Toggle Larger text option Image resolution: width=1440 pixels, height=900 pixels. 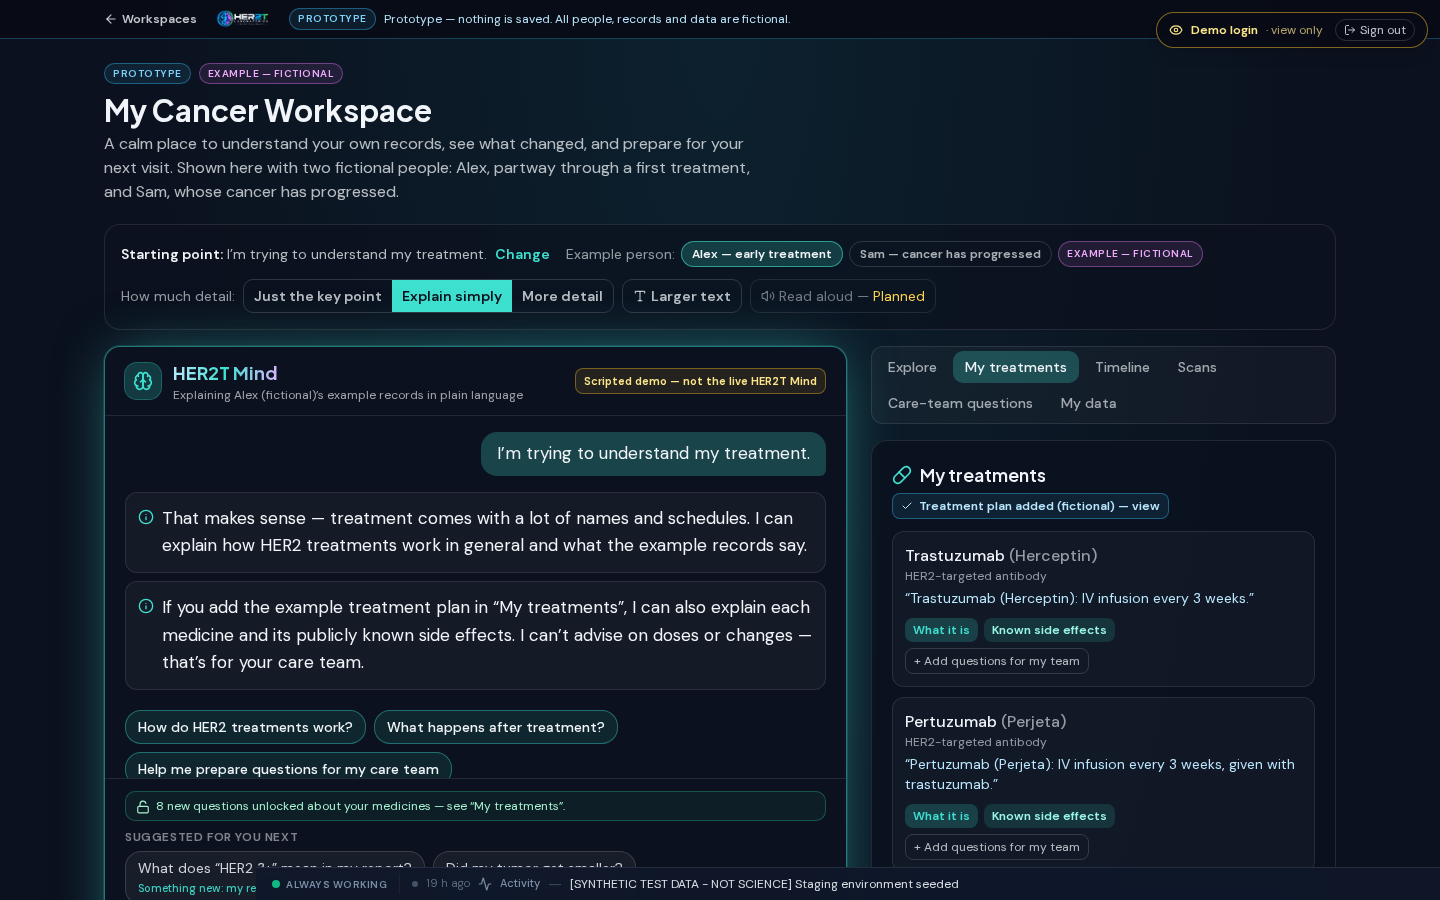coord(682,296)
